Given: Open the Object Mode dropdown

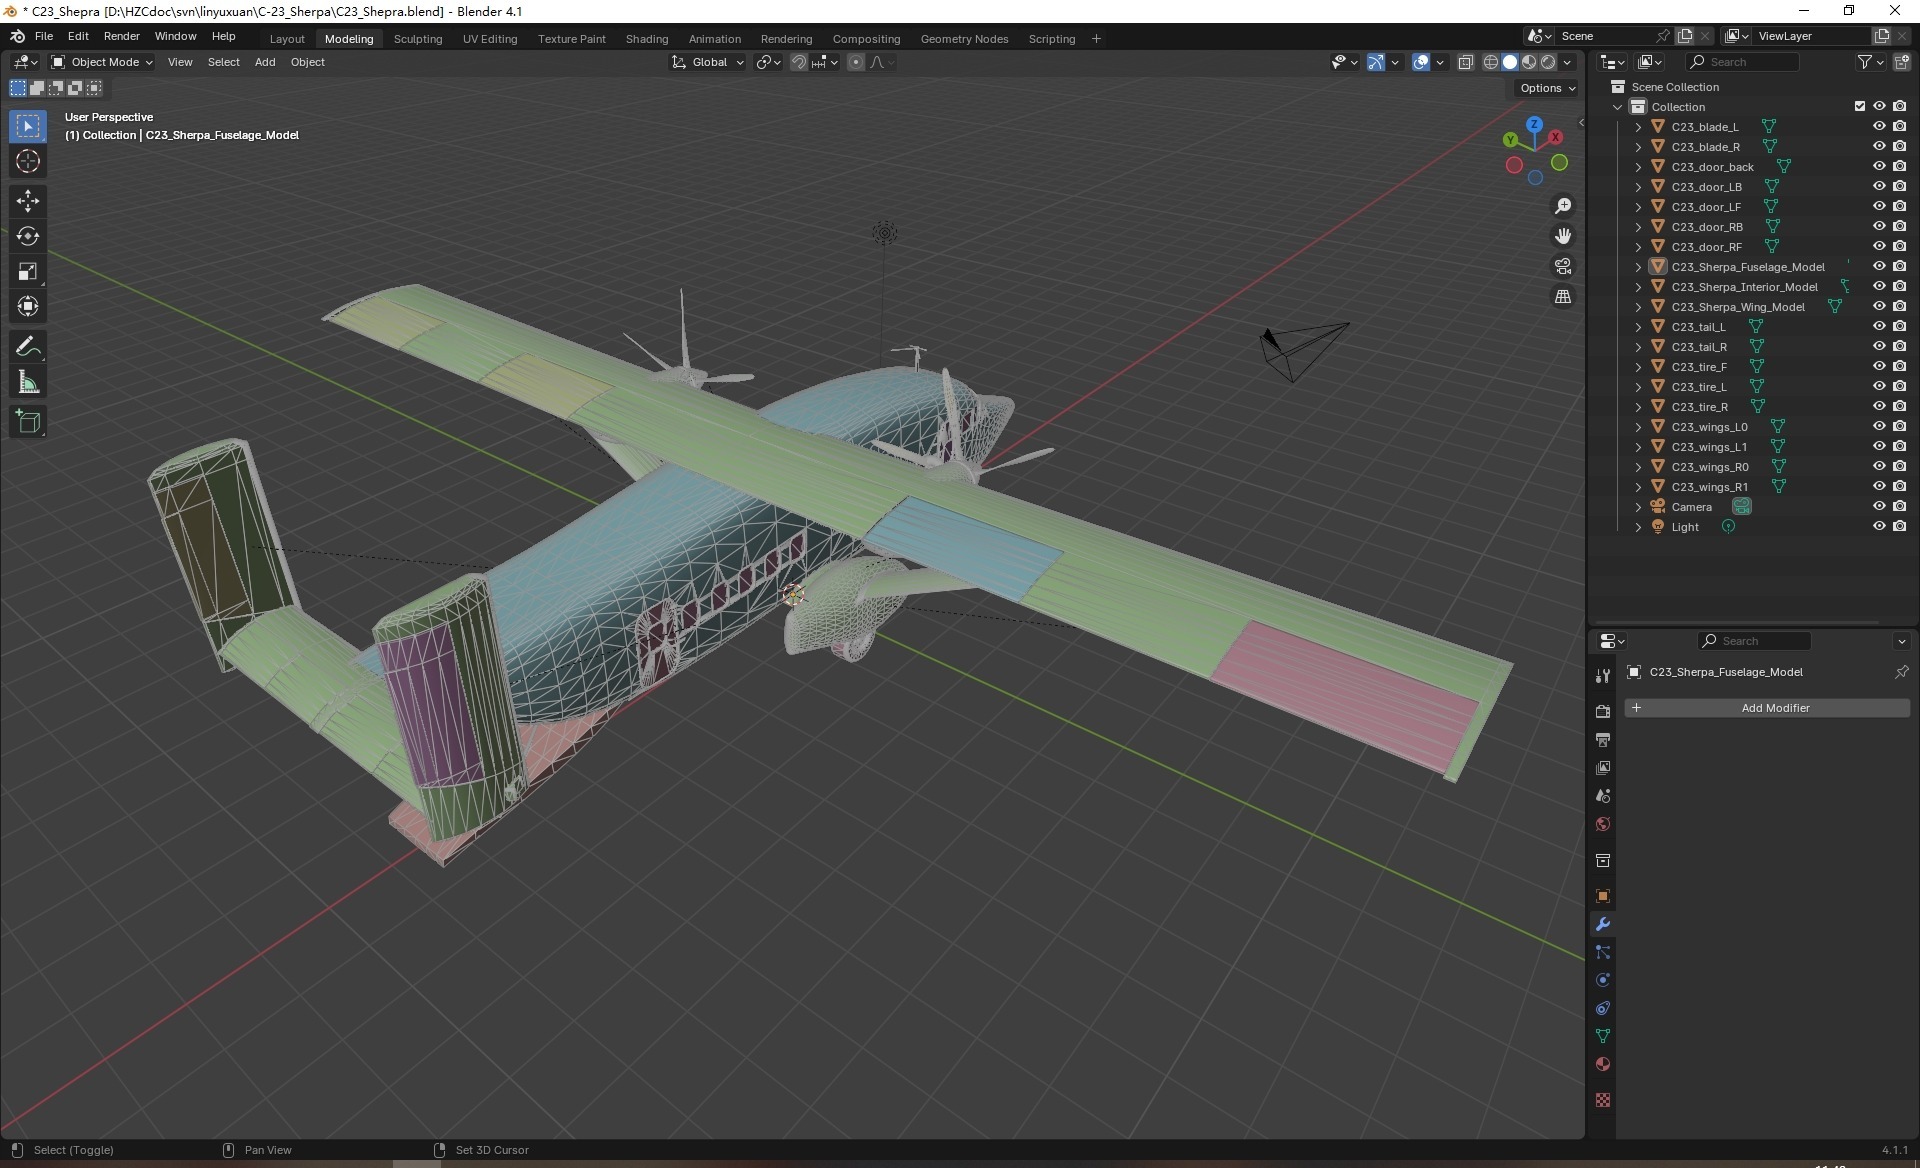Looking at the screenshot, I should tap(102, 62).
